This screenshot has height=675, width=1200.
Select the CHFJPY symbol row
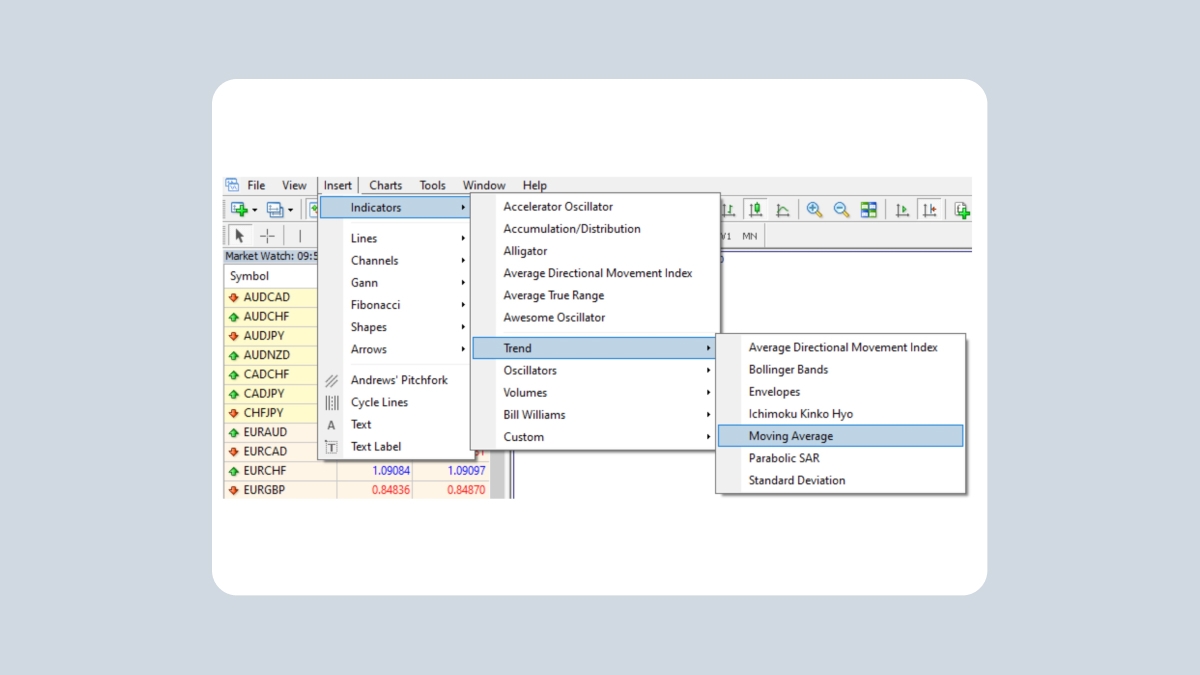270,413
